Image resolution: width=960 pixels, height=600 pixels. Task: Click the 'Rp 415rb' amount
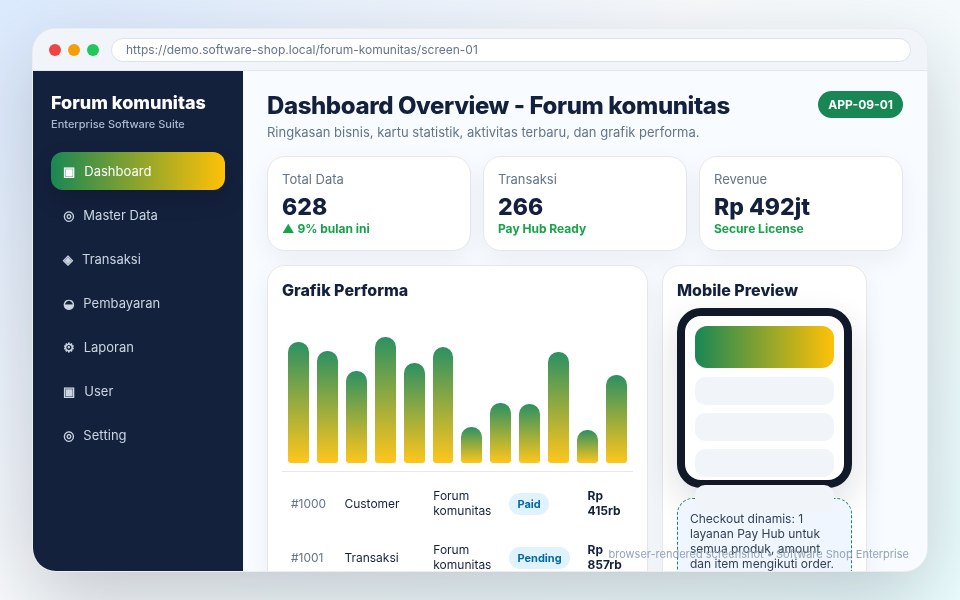[x=604, y=503]
